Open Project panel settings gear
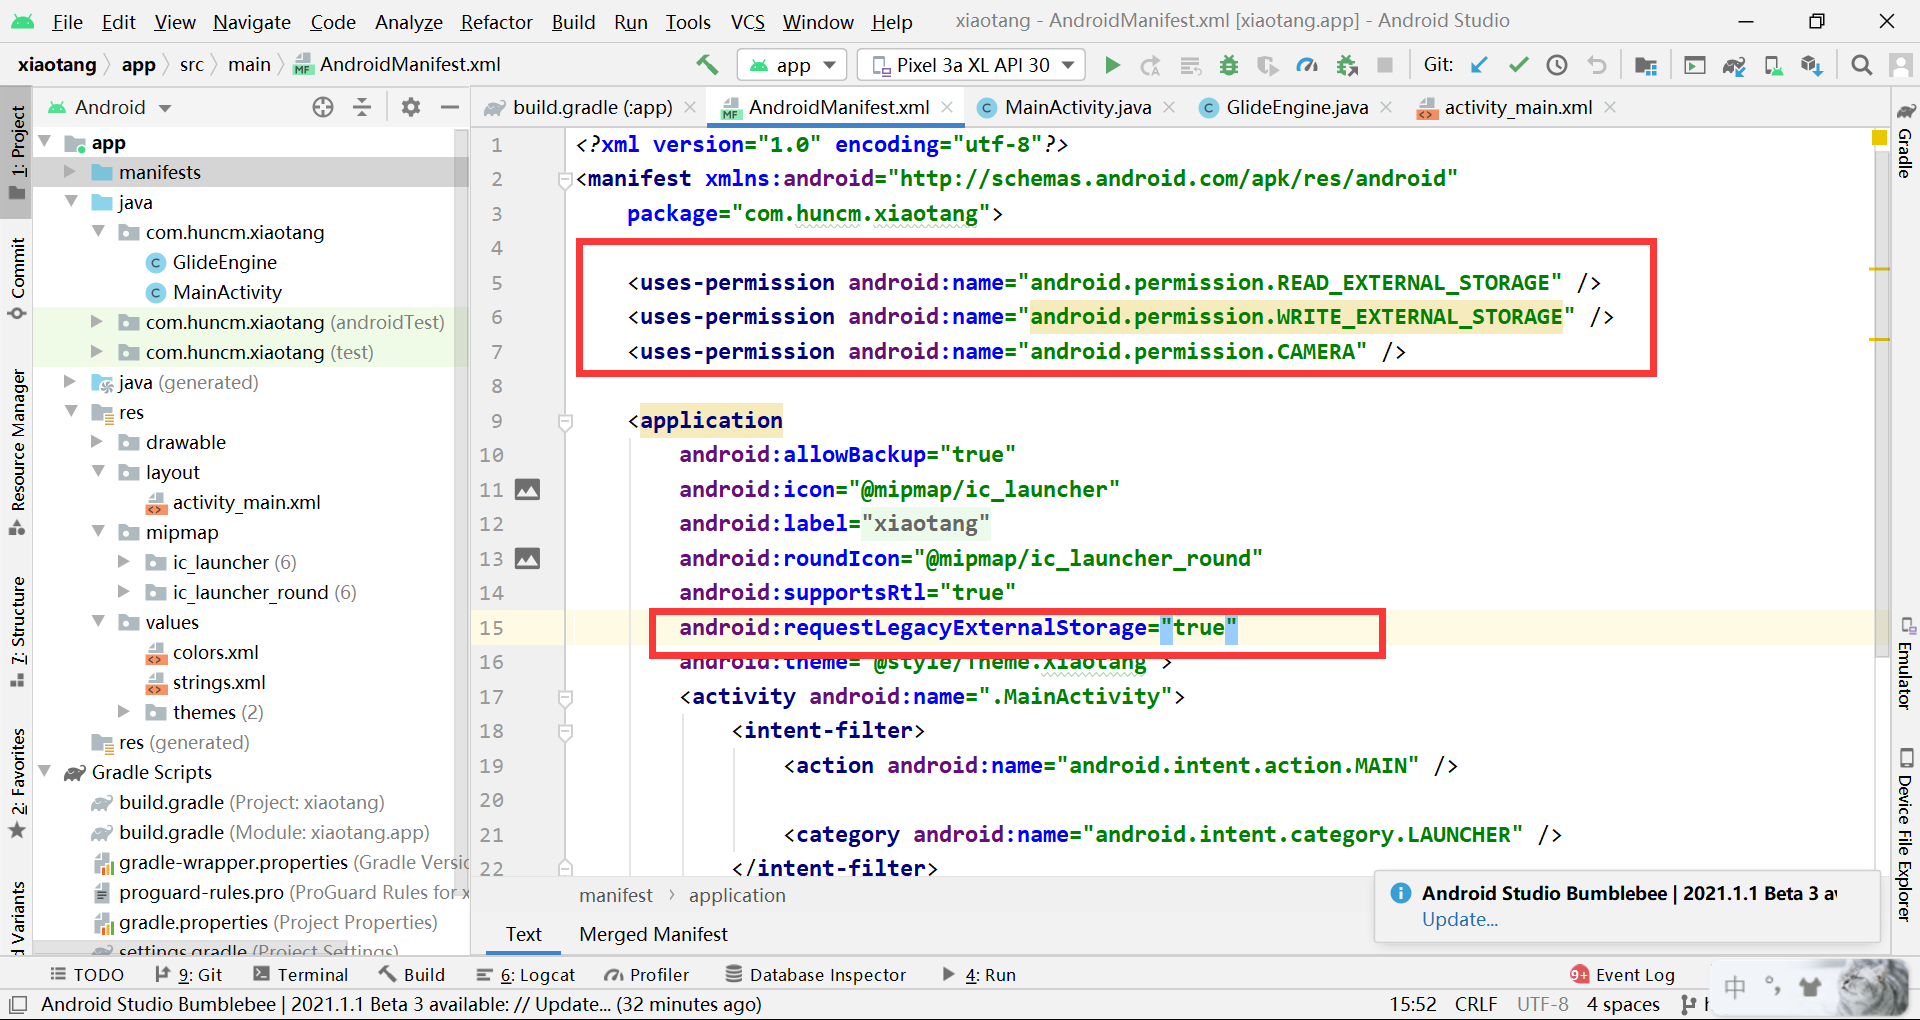Screen dimensions: 1920x1020 (411, 107)
